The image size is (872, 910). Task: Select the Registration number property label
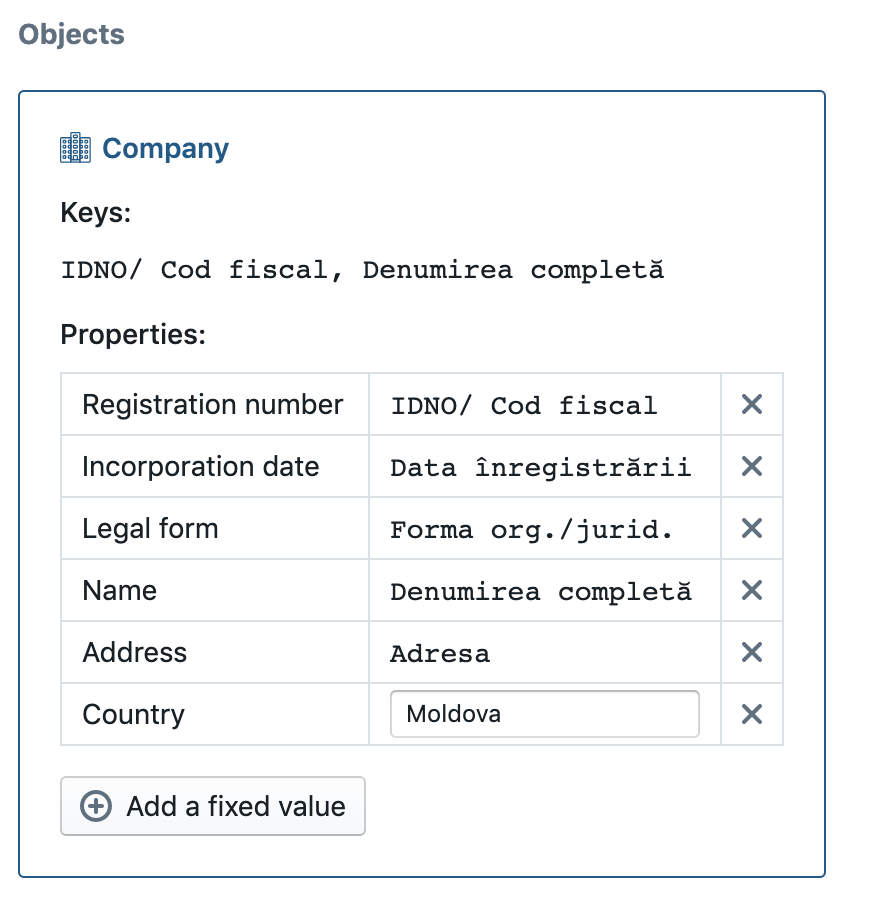pos(212,405)
